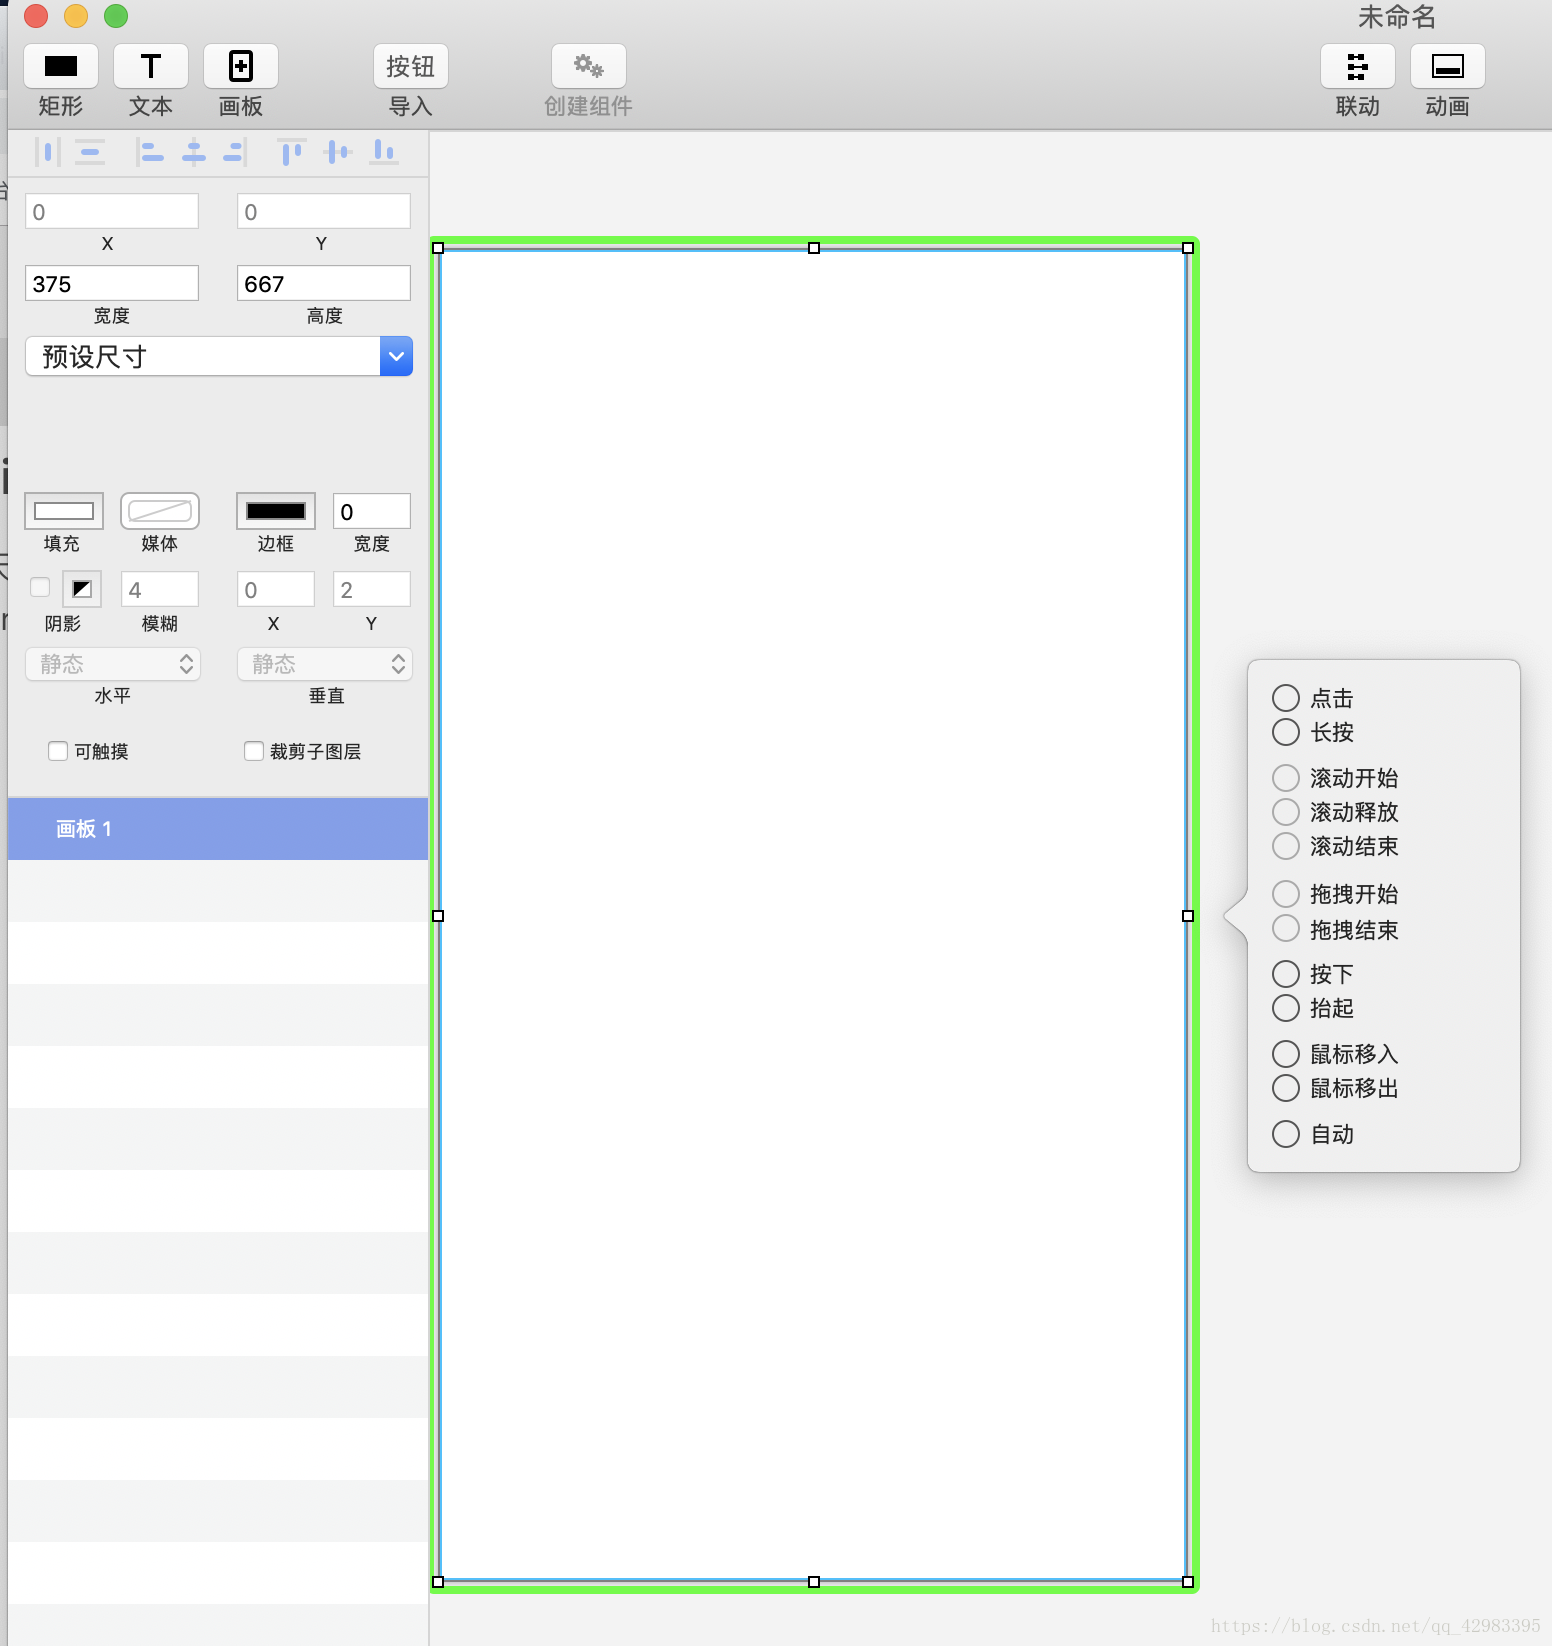Align selection to right edge
1552x1646 pixels.
pyautogui.click(x=235, y=152)
